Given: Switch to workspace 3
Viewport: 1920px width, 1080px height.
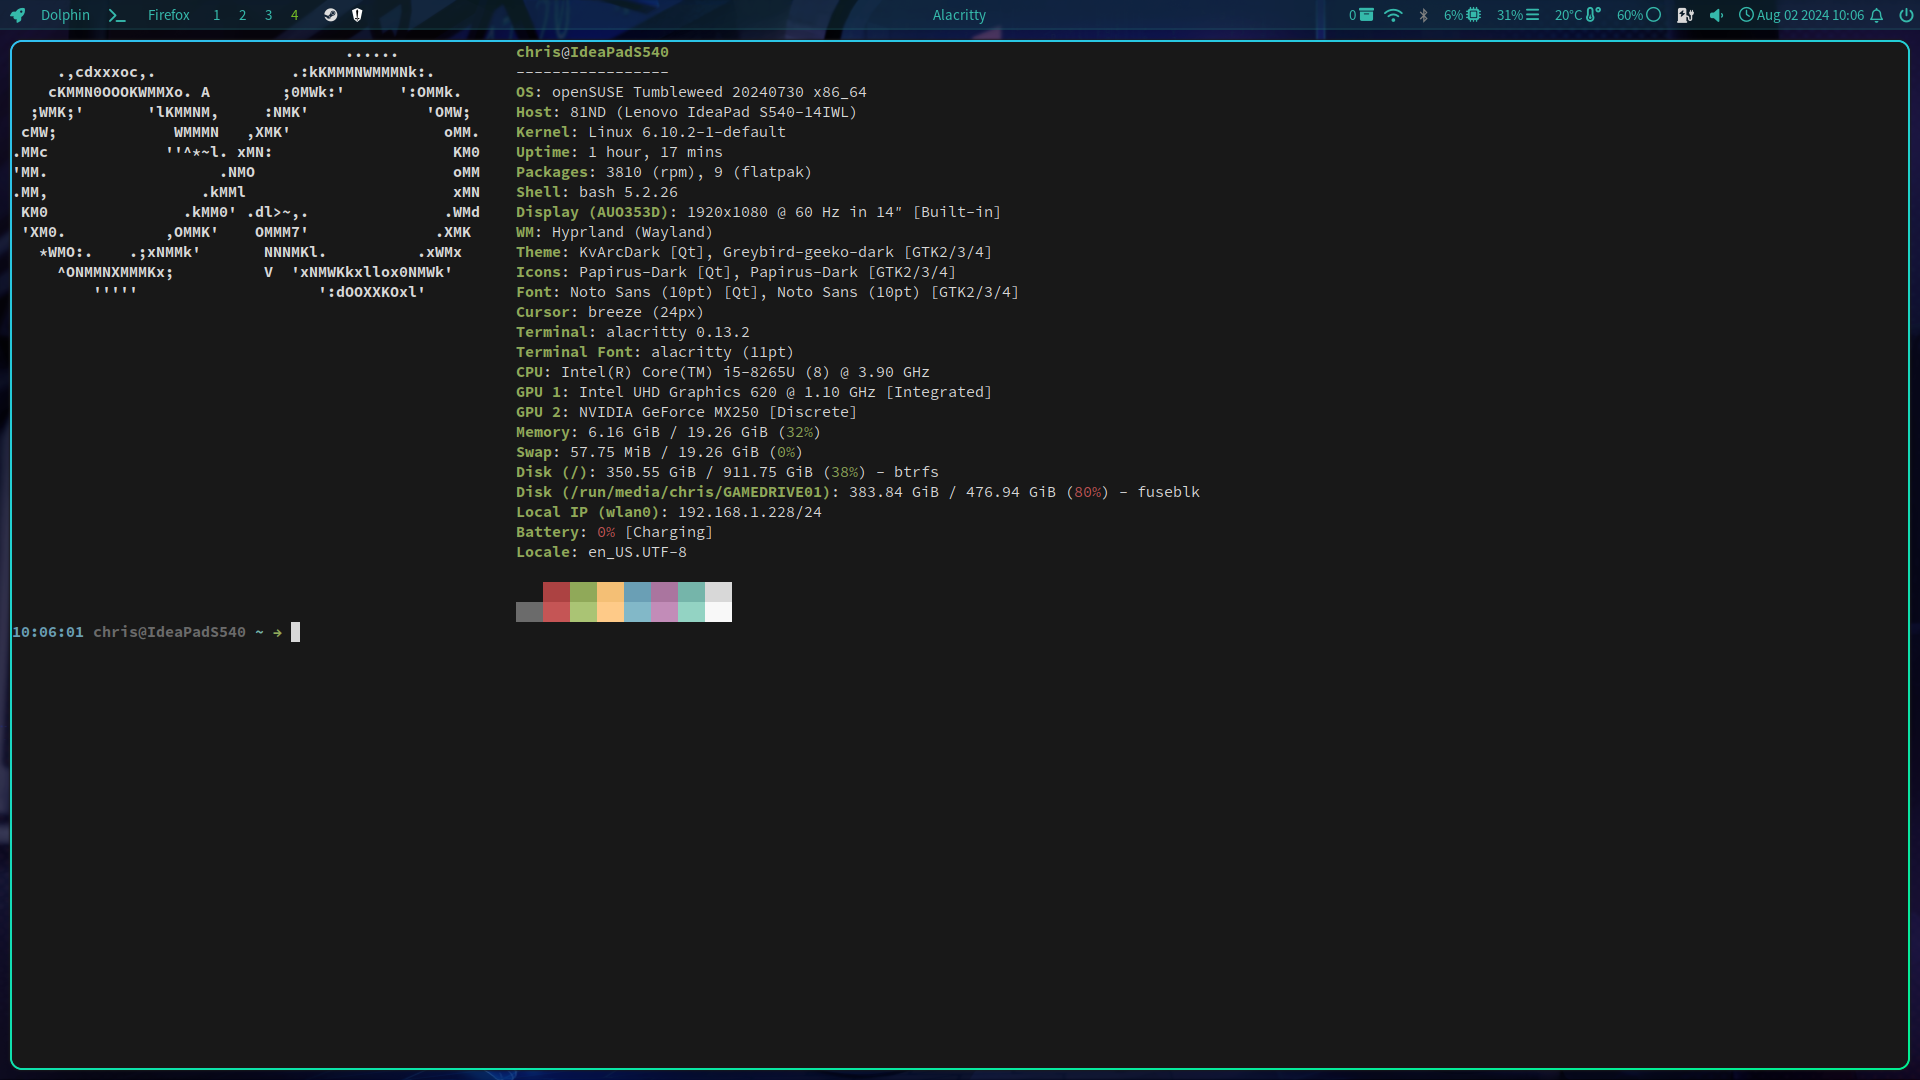Looking at the screenshot, I should click(268, 15).
